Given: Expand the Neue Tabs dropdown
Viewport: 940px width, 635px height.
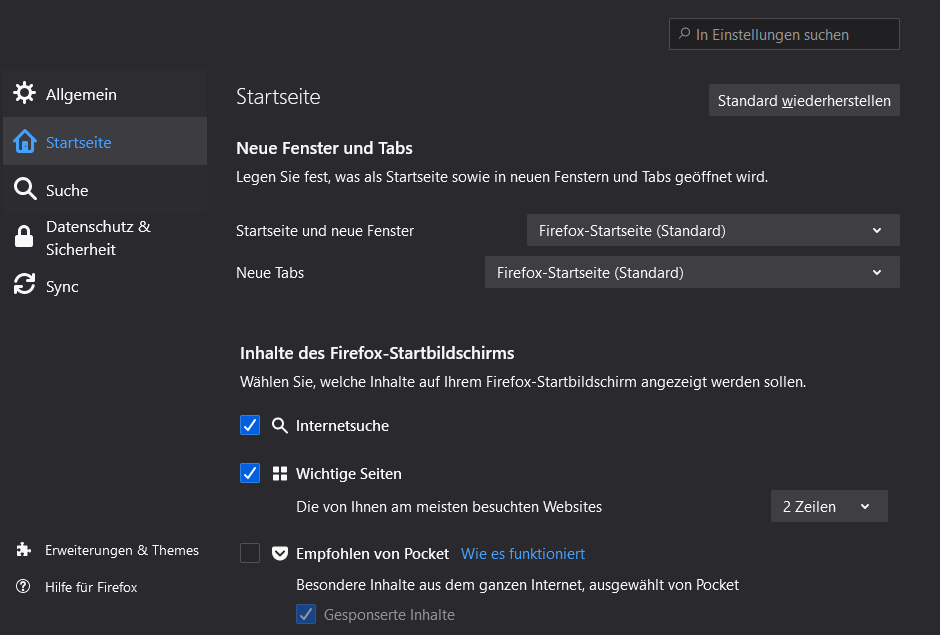Looking at the screenshot, I should tap(692, 272).
